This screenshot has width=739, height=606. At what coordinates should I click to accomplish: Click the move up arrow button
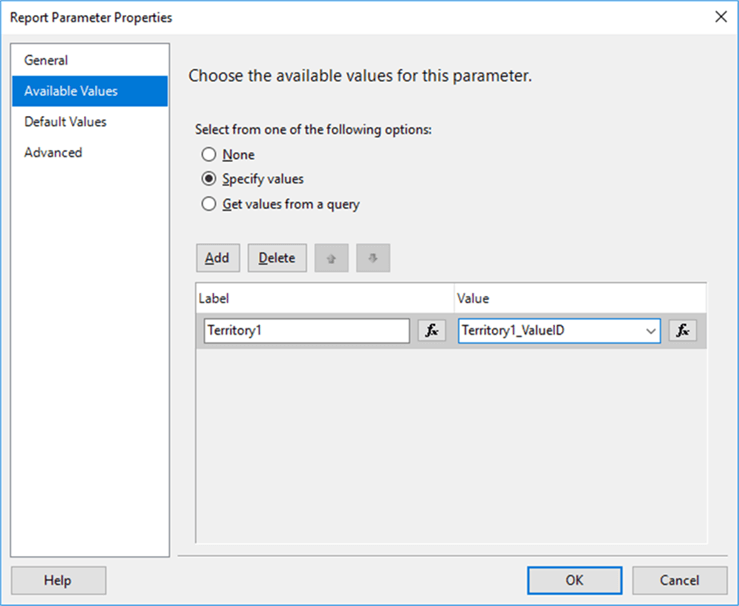[331, 258]
